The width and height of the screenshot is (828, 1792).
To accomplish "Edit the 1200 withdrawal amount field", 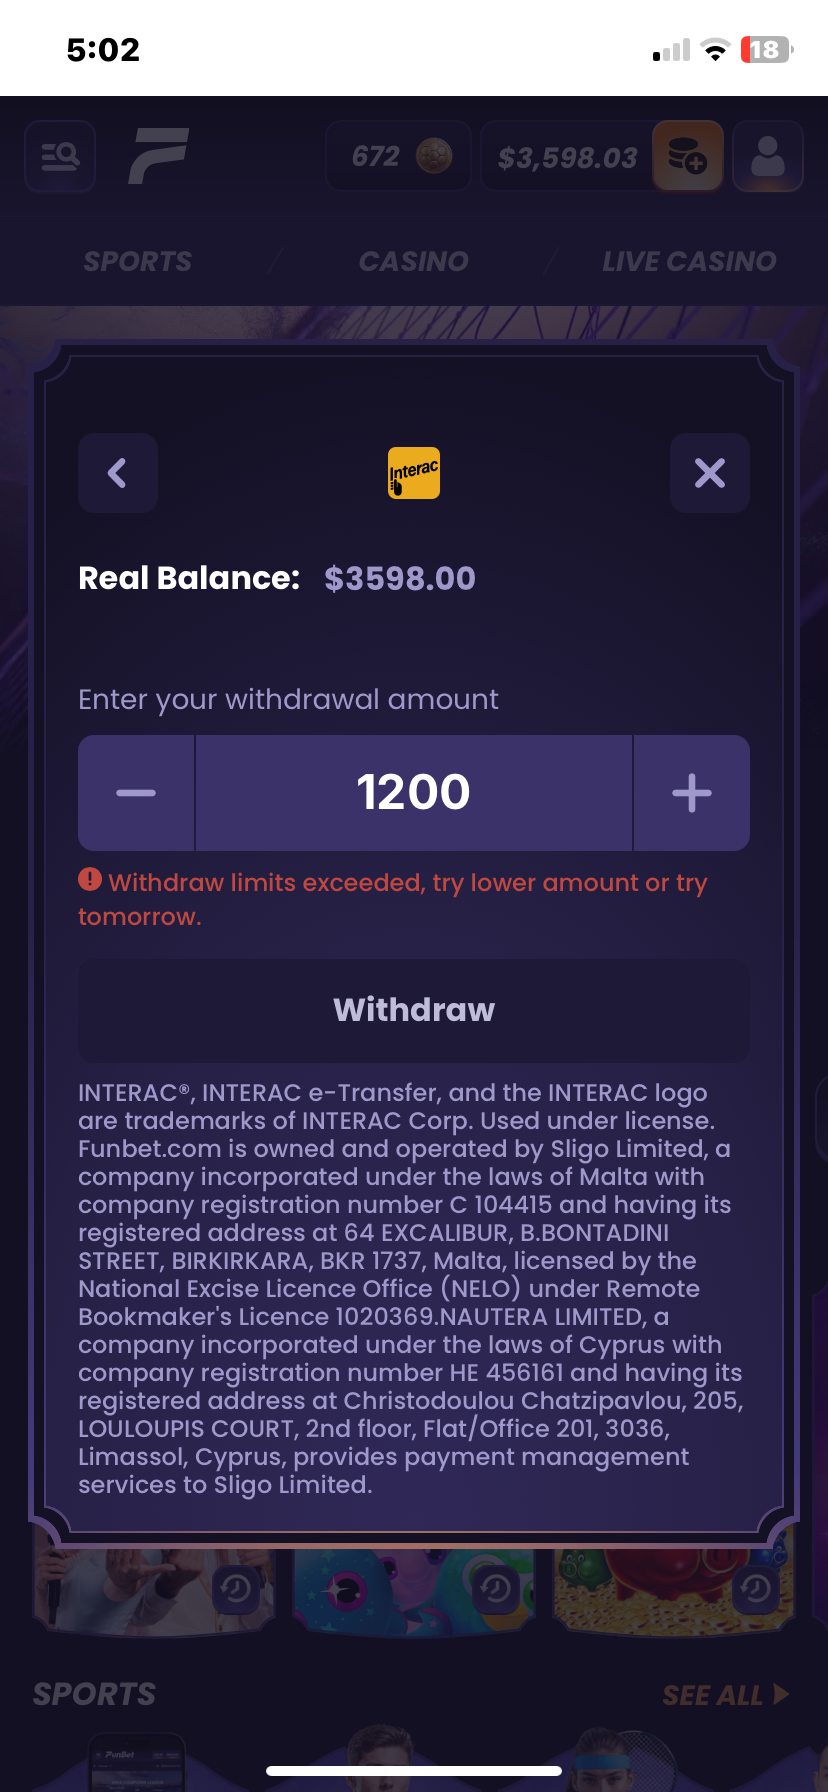I will click(x=414, y=793).
